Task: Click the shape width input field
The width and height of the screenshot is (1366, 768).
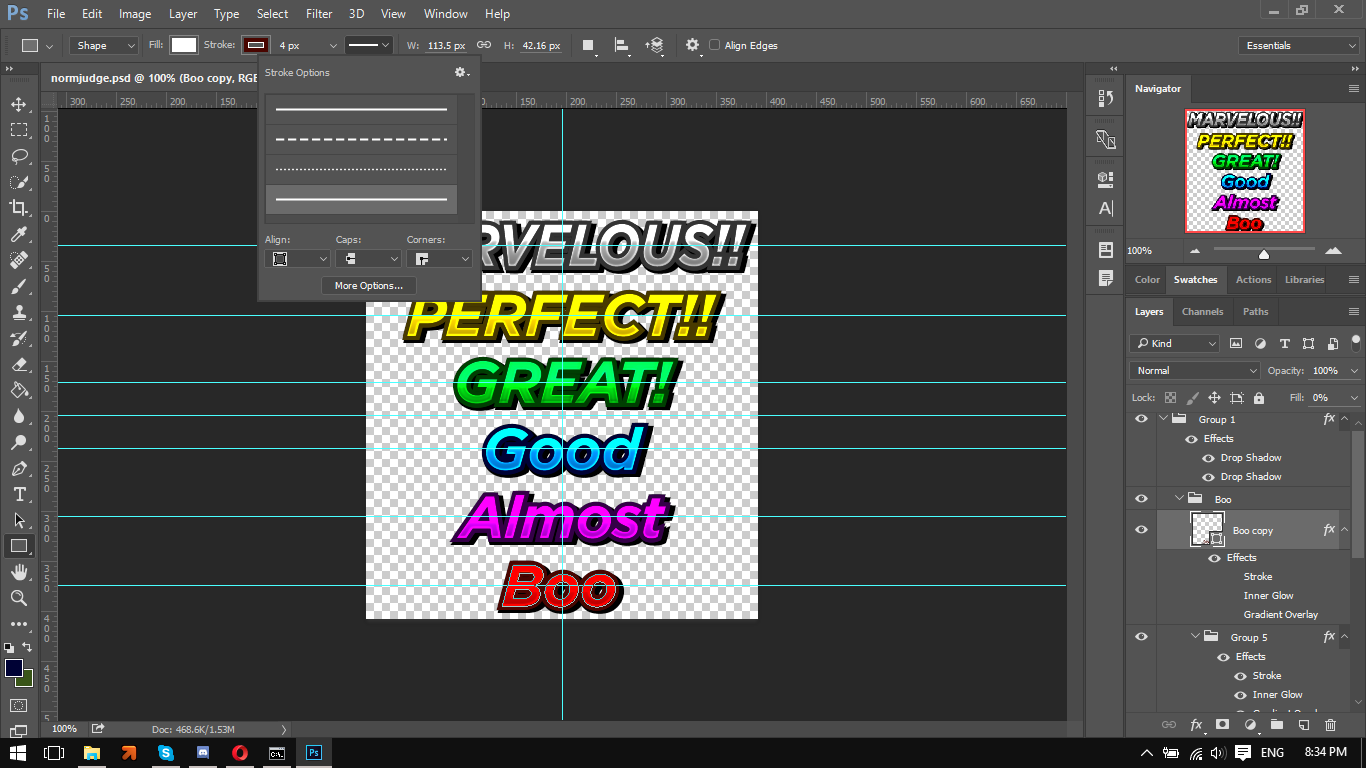Action: point(446,45)
